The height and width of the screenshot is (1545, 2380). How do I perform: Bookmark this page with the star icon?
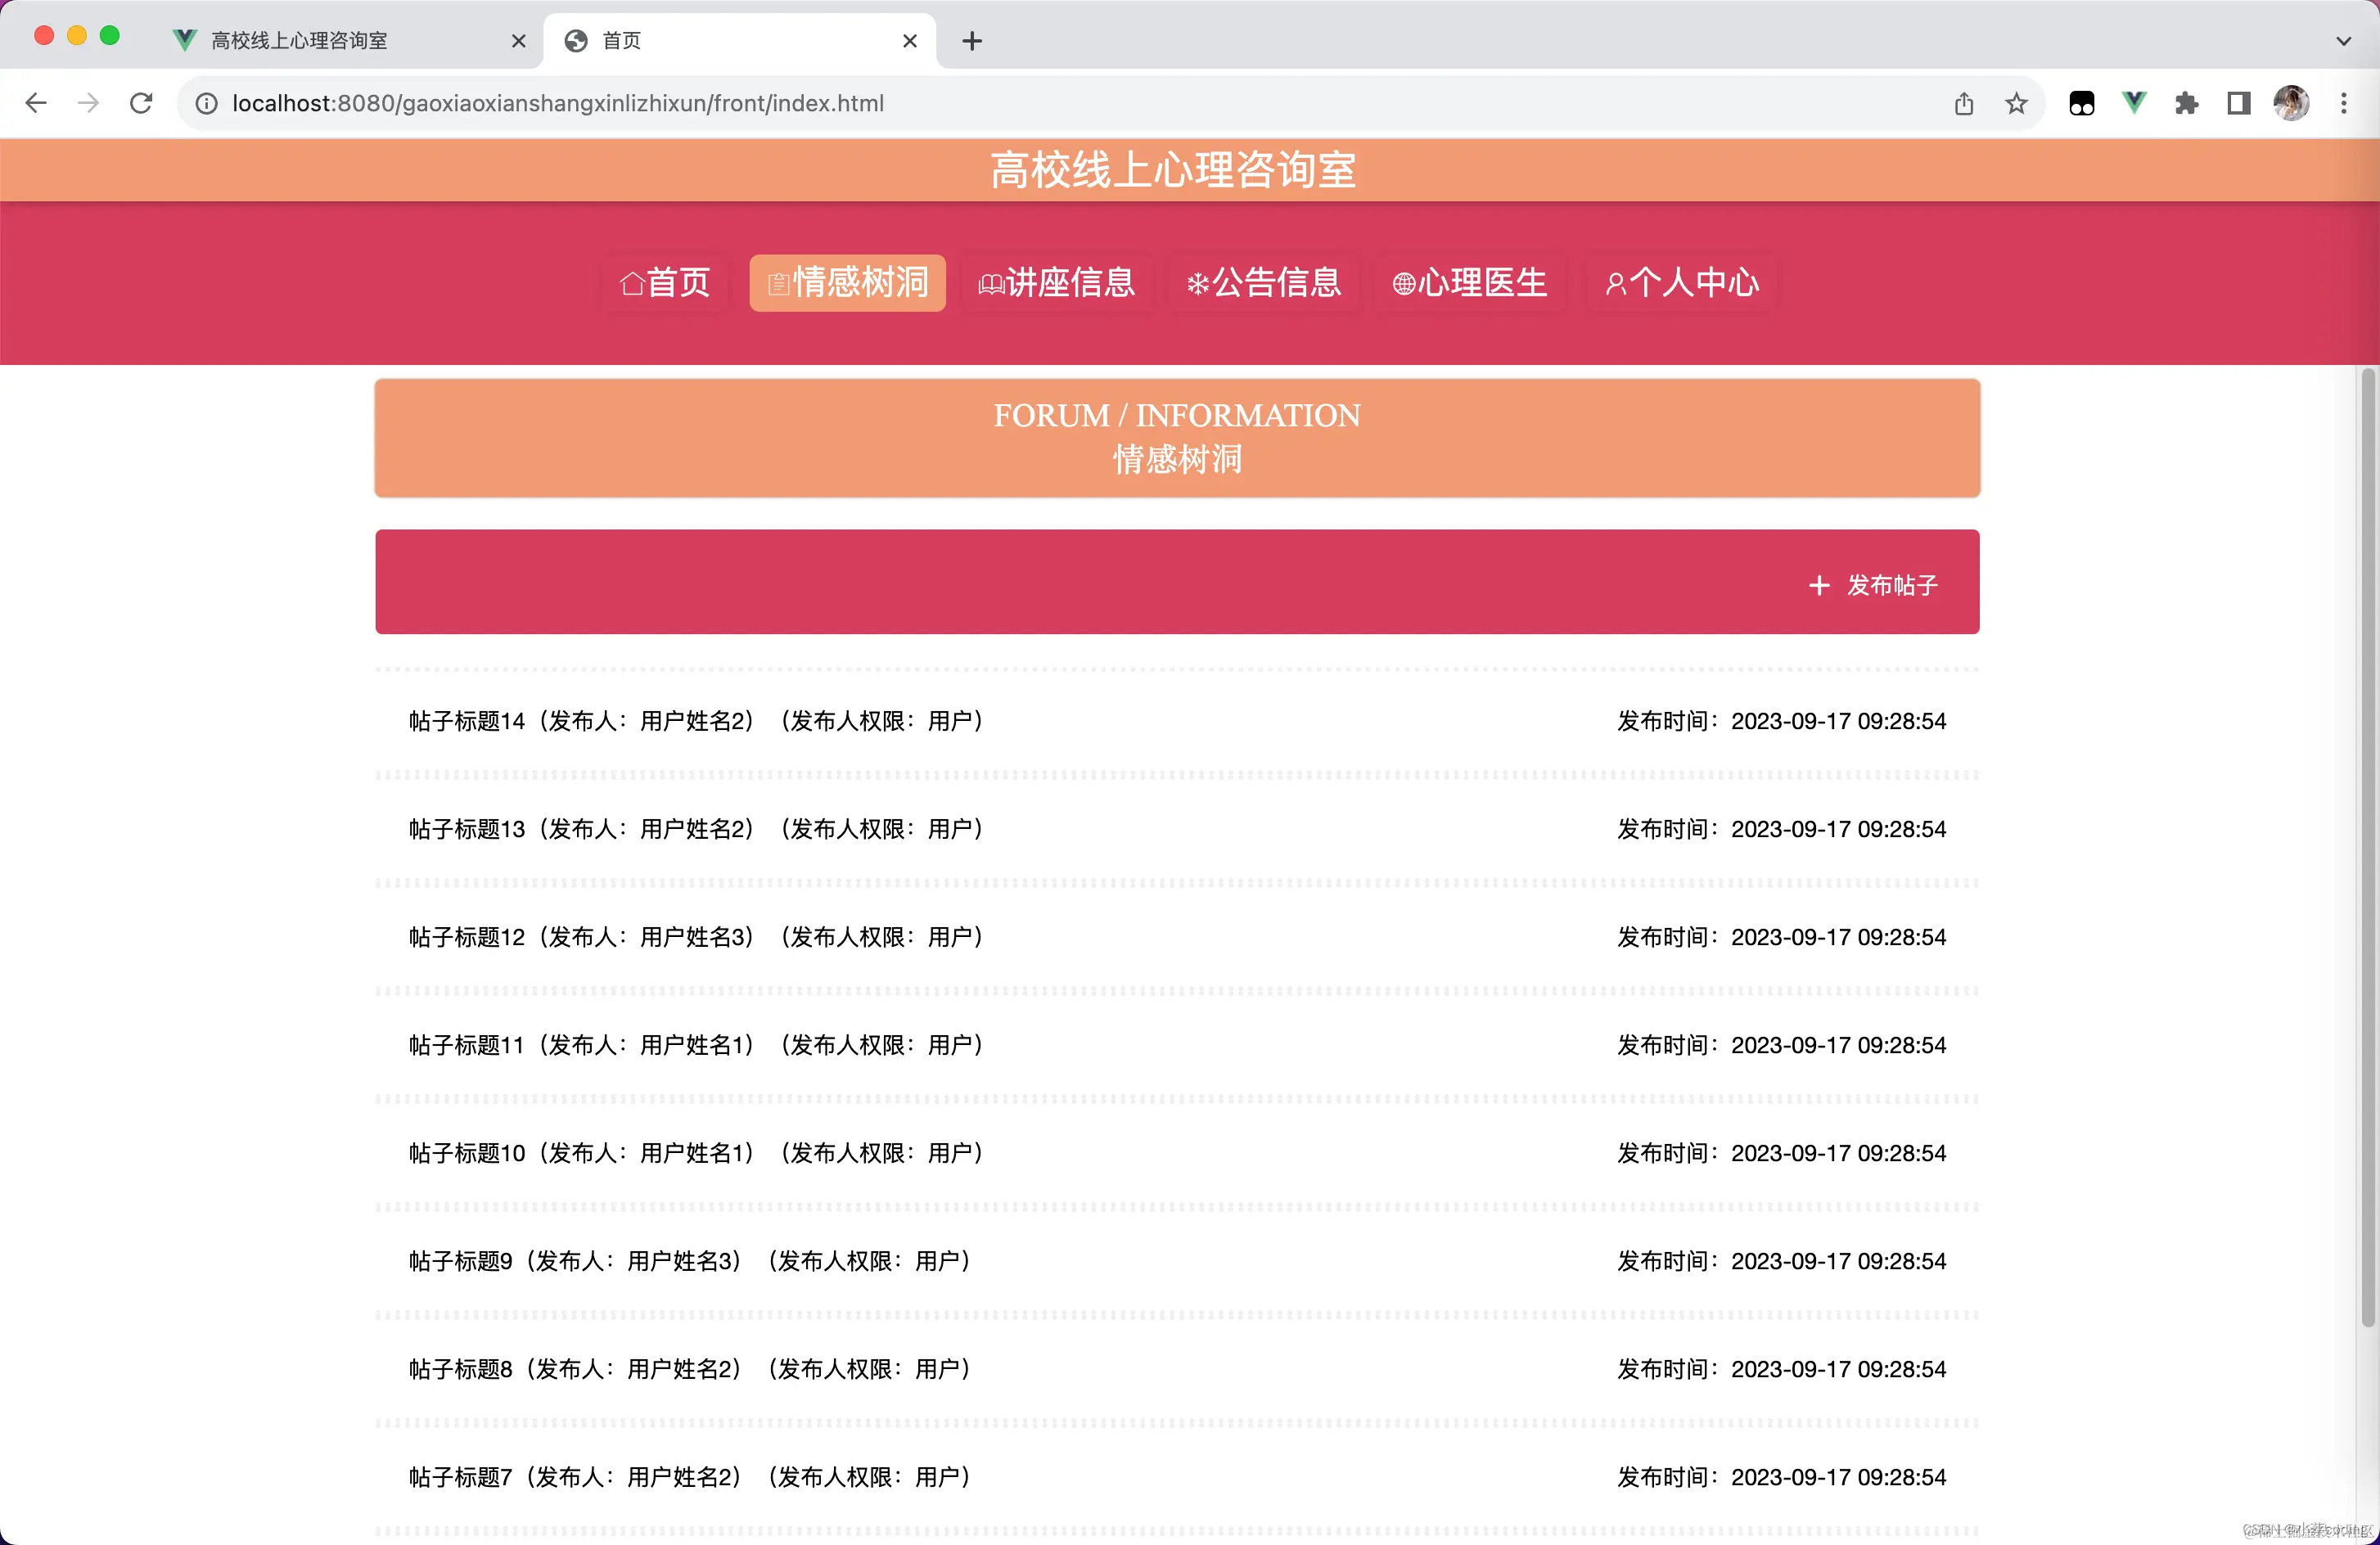[2016, 103]
